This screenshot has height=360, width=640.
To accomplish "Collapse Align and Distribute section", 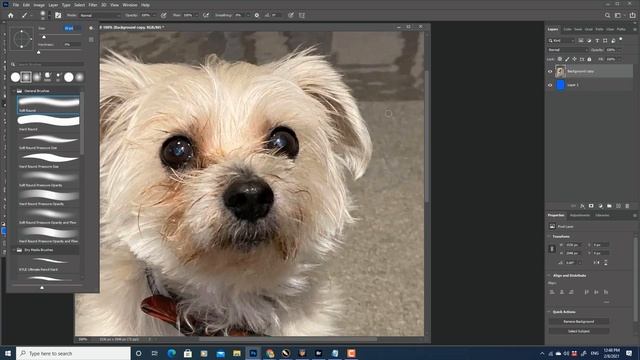I will 549,276.
